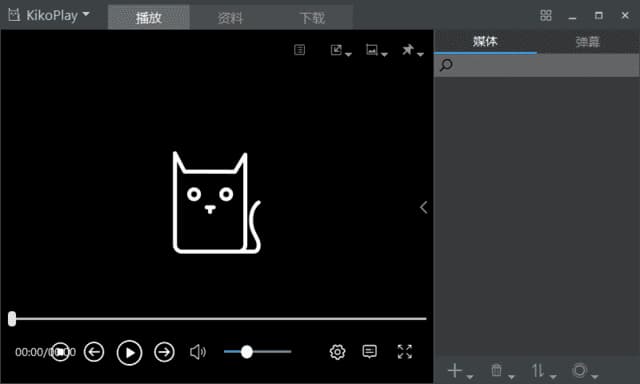Close the KikoPlay window
Viewport: 640px width, 384px height.
625,16
